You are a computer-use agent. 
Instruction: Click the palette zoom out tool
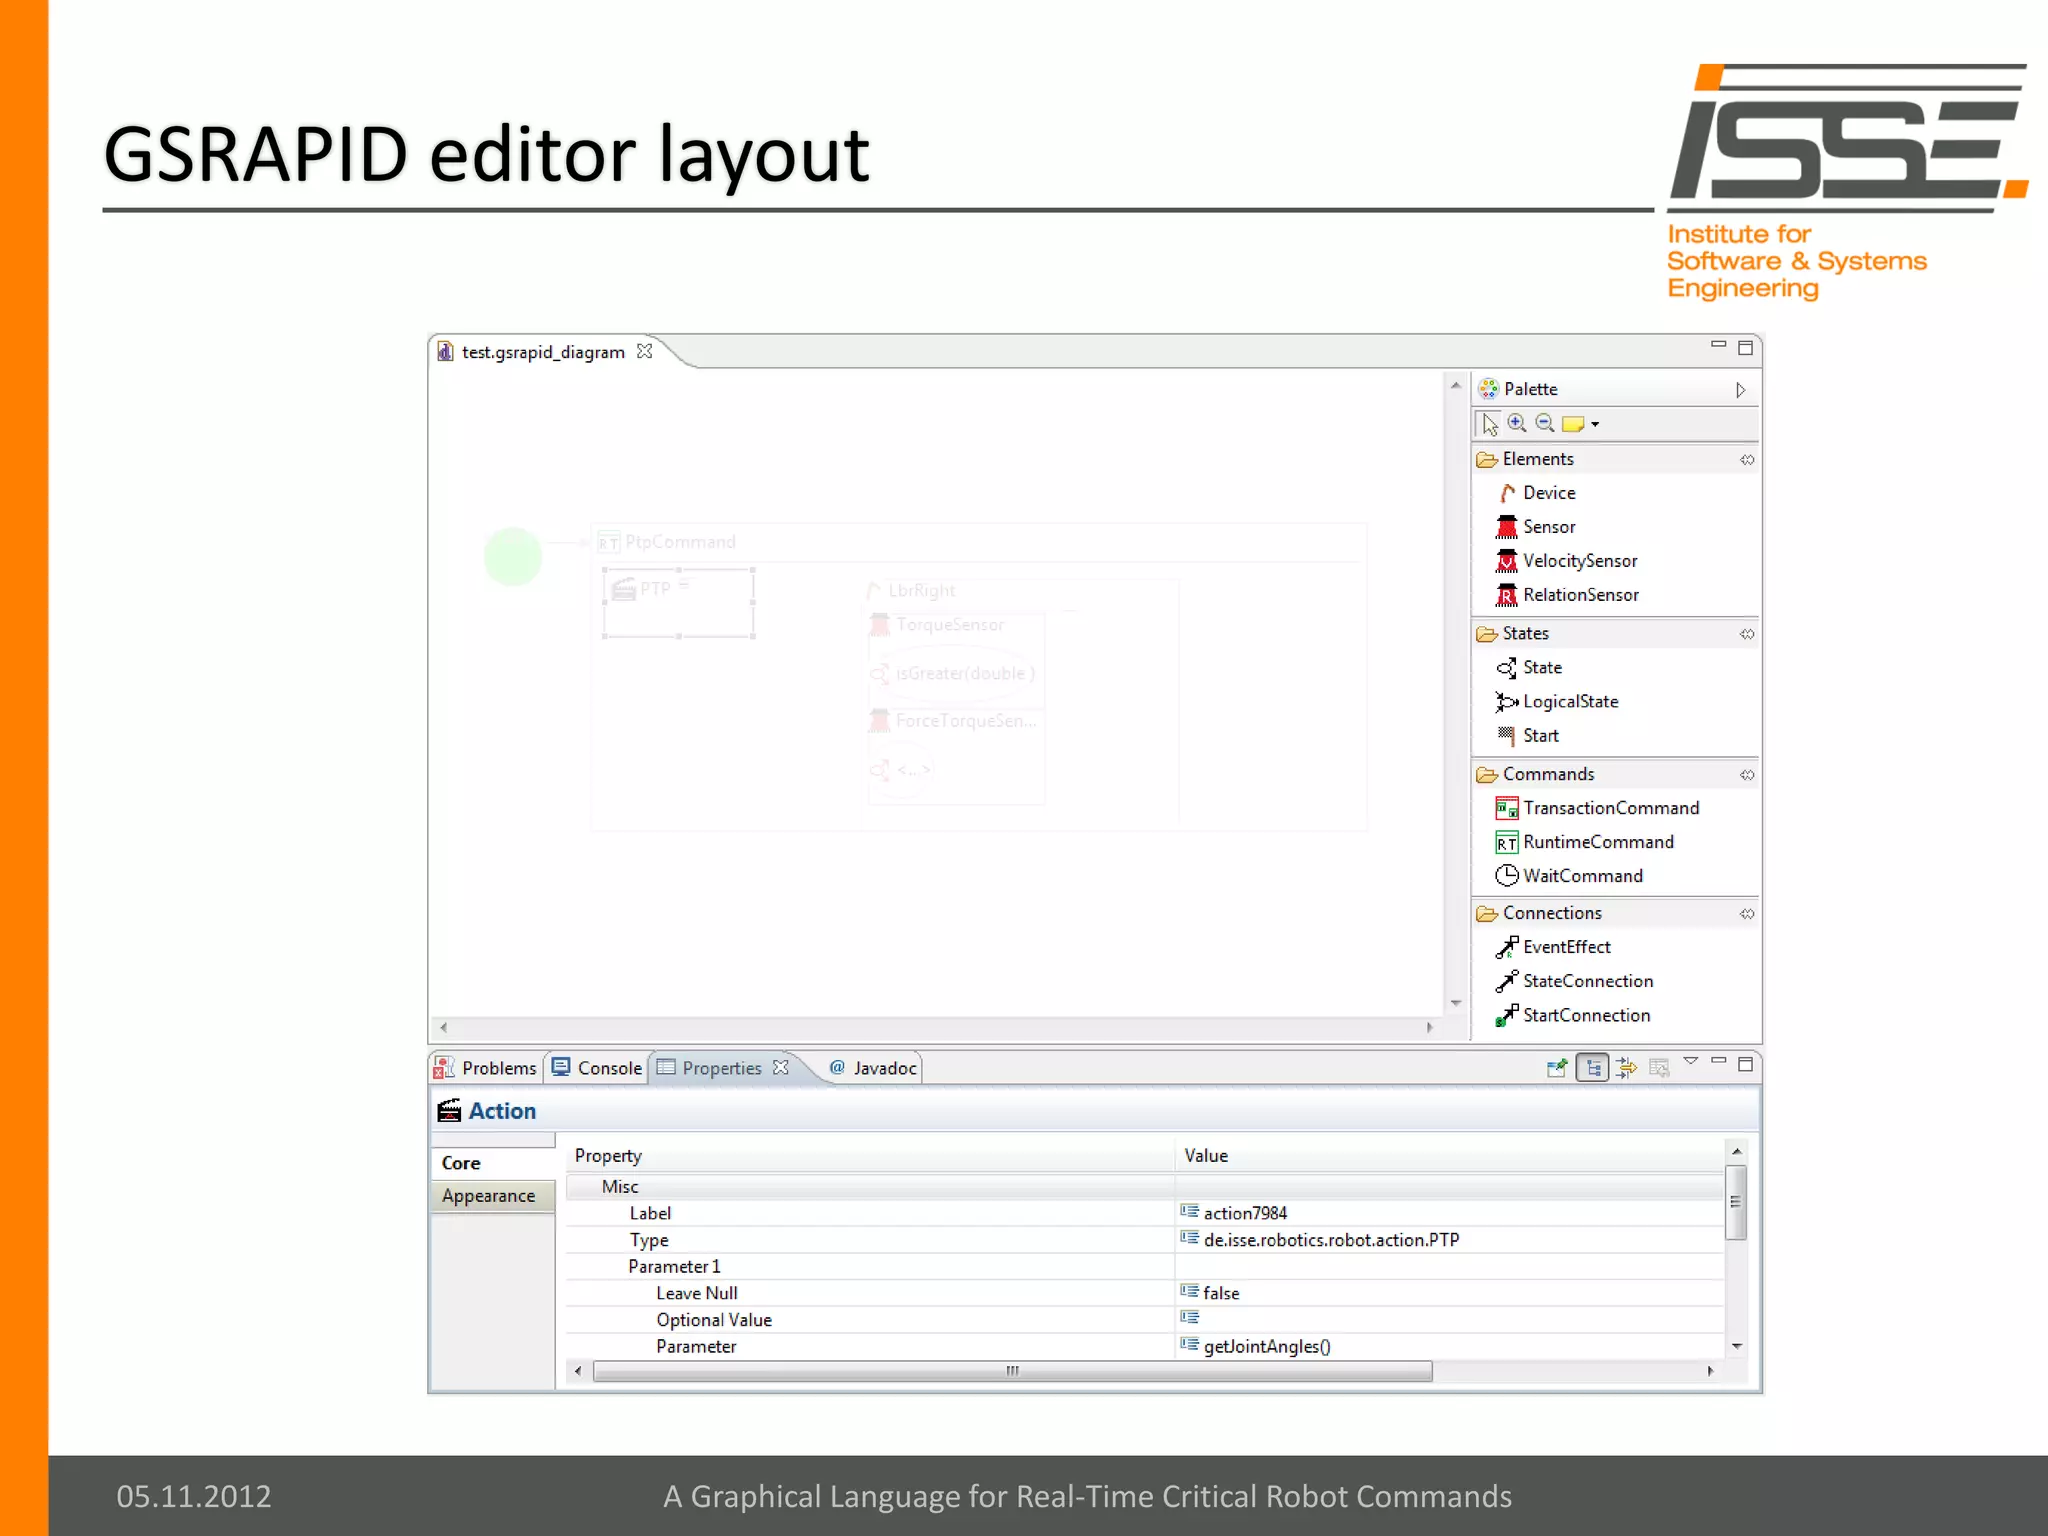1545,423
